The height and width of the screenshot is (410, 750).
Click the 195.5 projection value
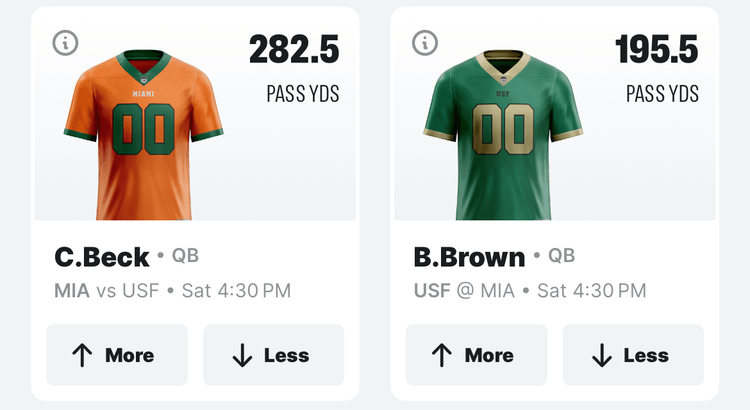click(x=656, y=49)
